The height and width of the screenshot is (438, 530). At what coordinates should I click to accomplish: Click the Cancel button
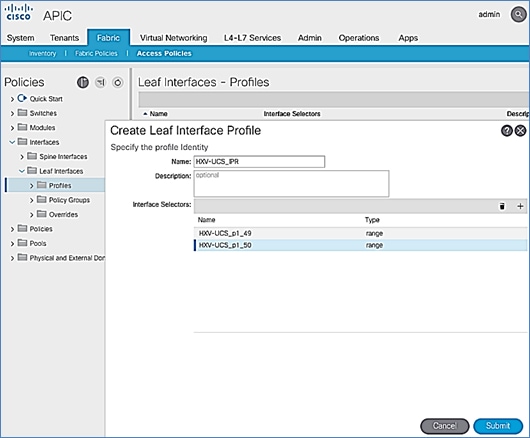pyautogui.click(x=445, y=426)
